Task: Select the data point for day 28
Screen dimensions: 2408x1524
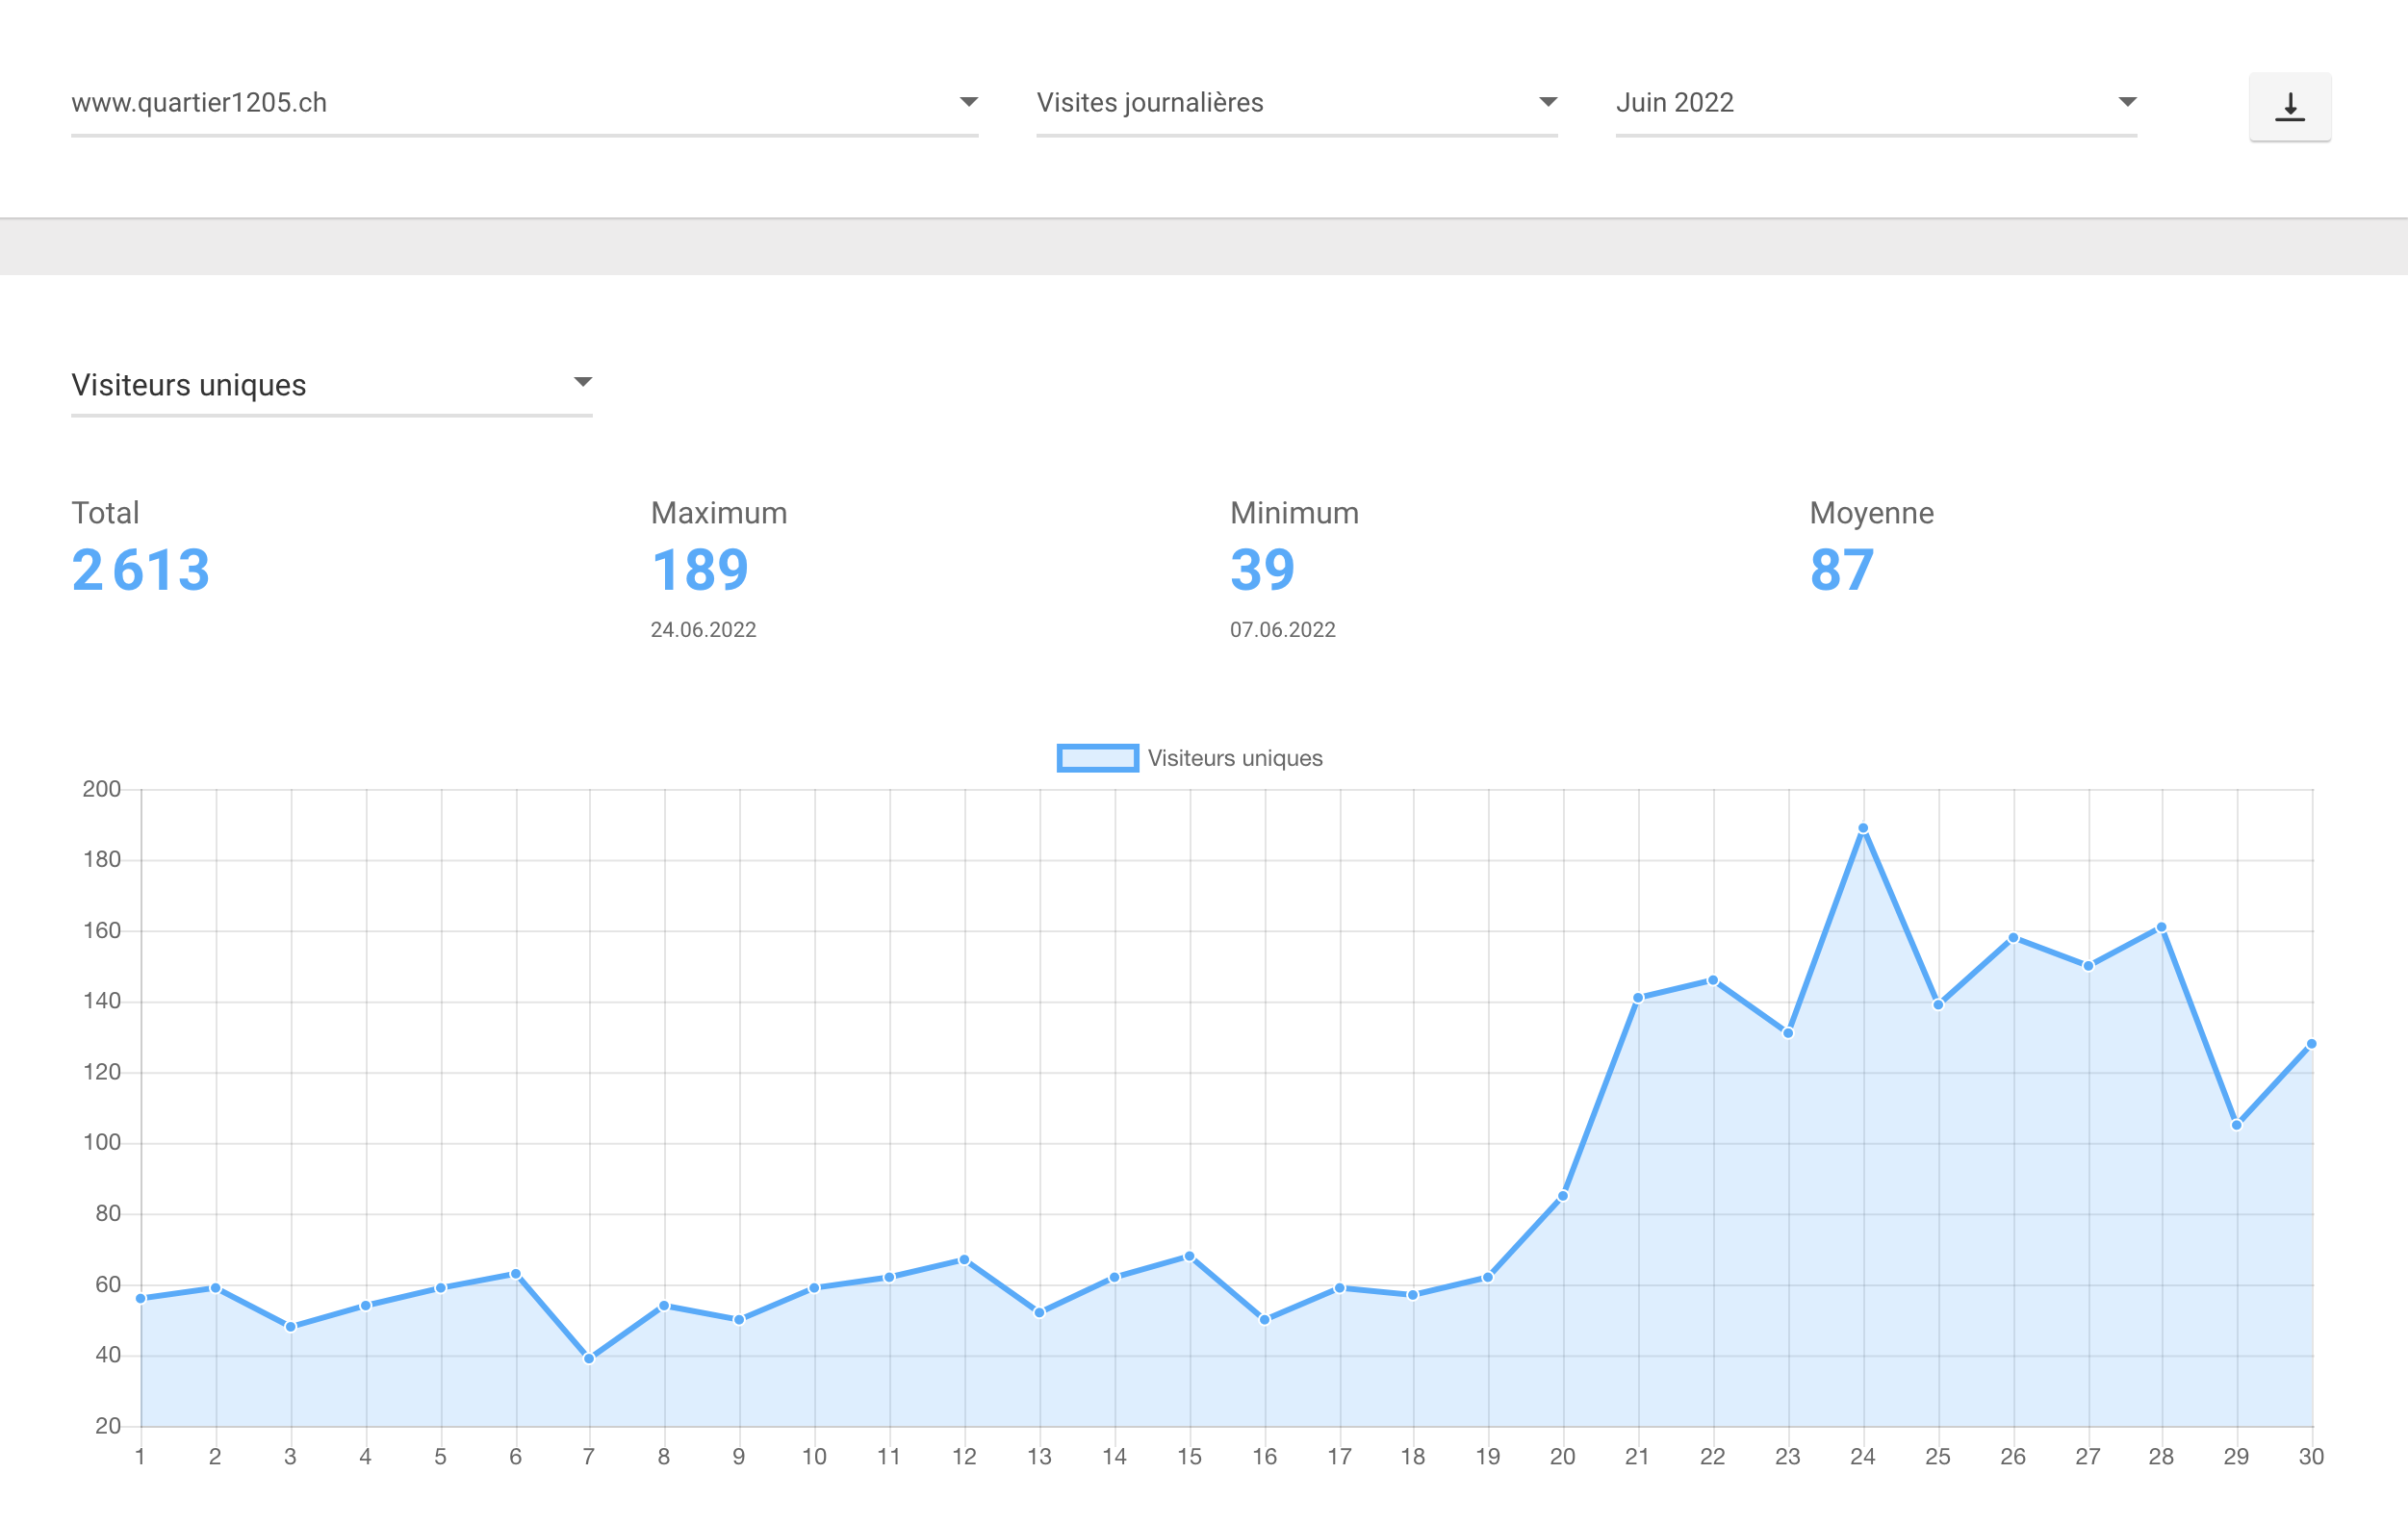Action: tap(2161, 927)
